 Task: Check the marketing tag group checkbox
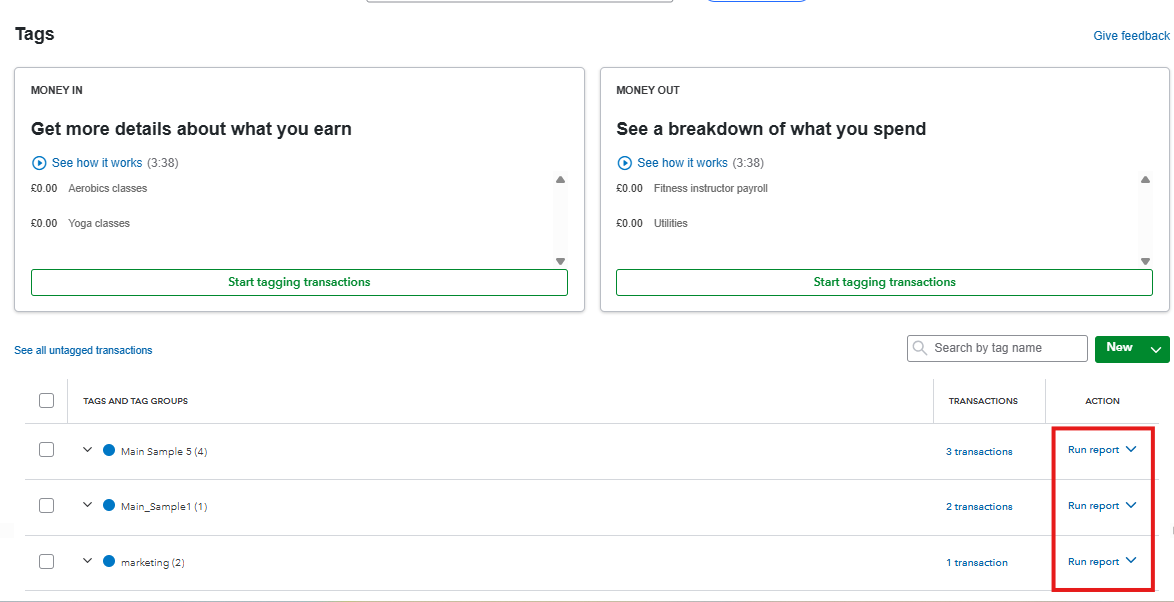coord(46,562)
